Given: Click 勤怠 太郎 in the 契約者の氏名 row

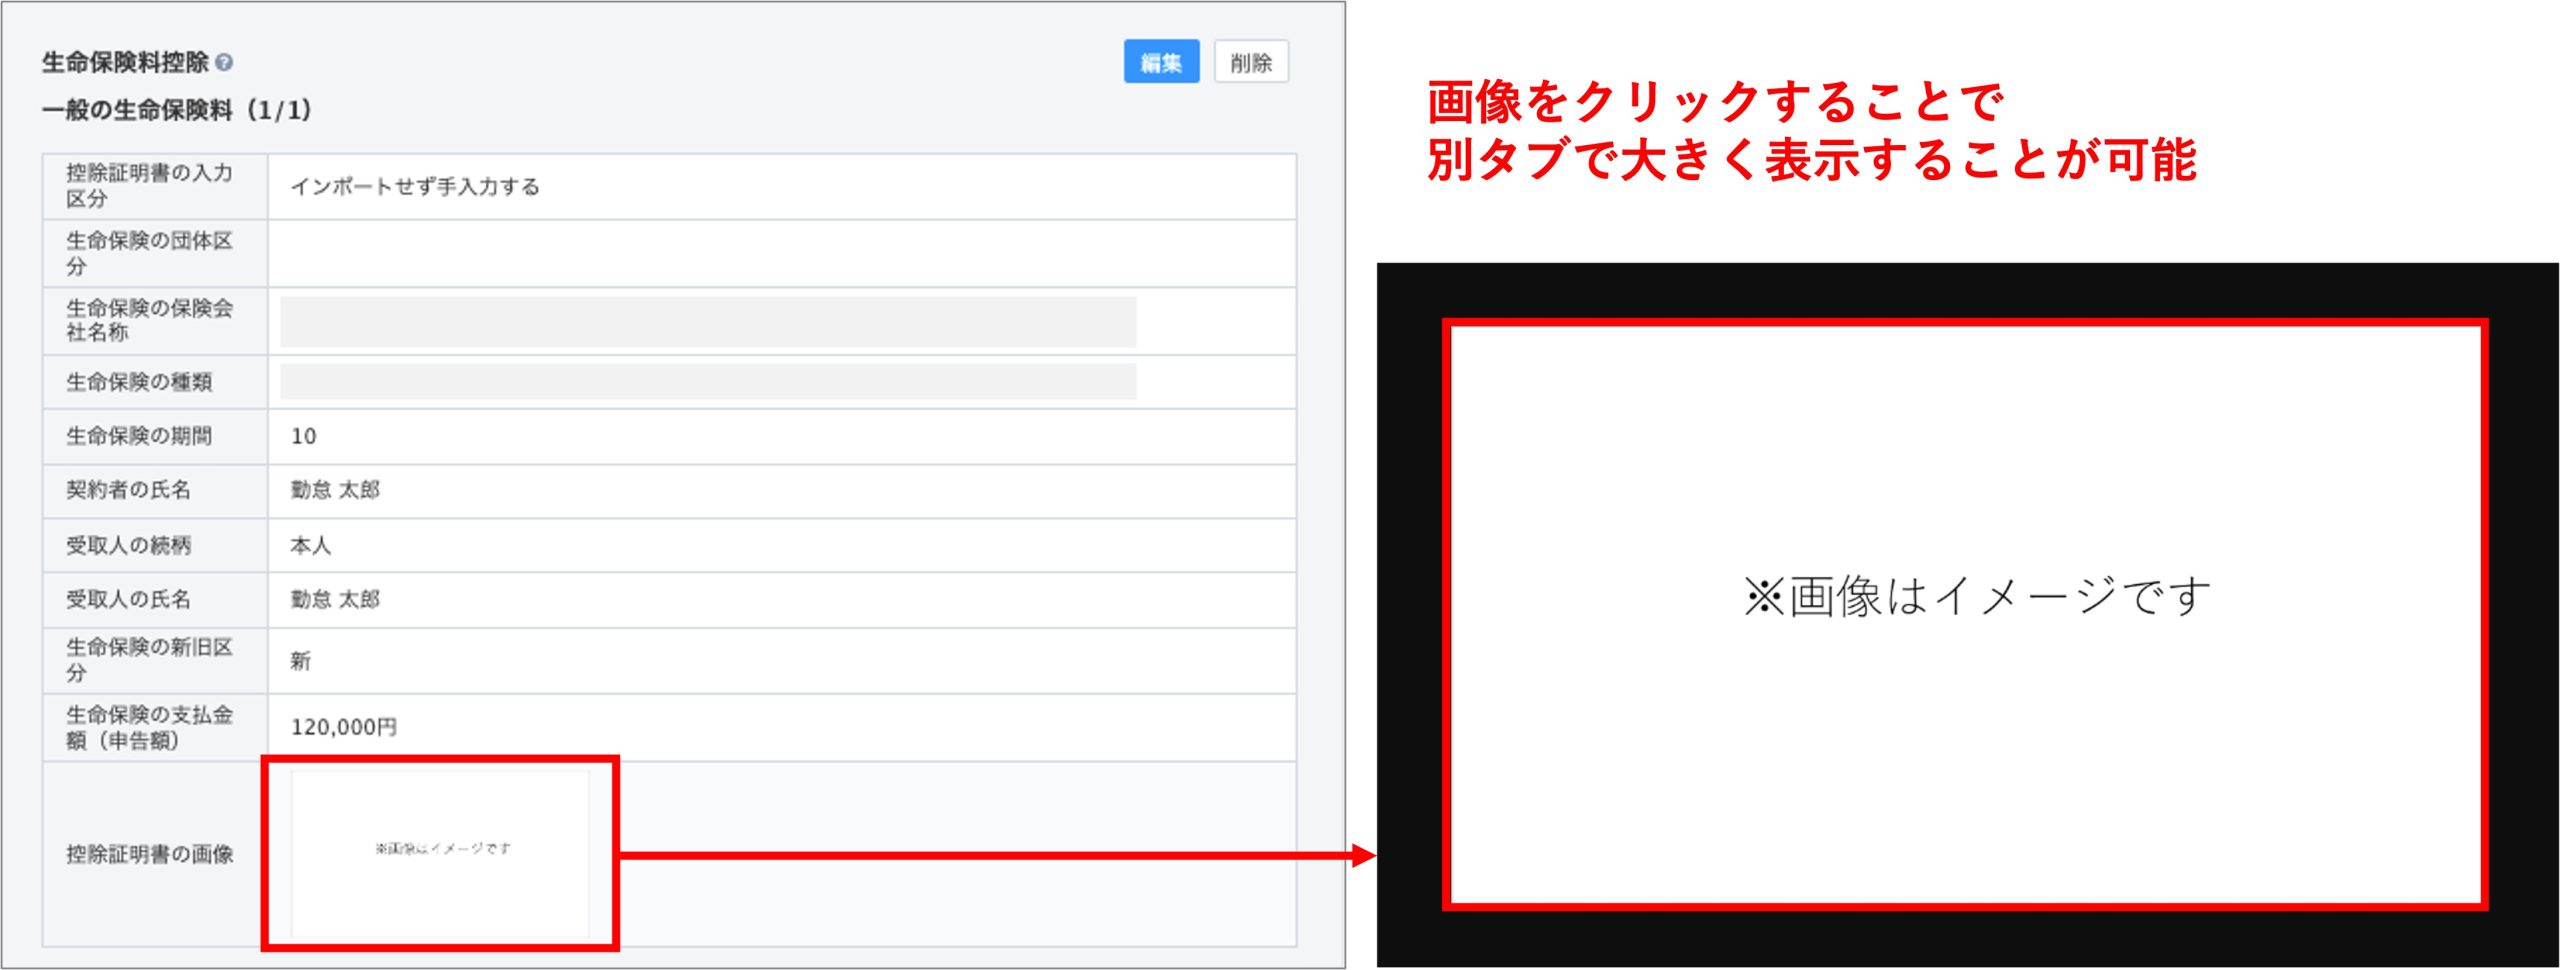Looking at the screenshot, I should tap(335, 490).
